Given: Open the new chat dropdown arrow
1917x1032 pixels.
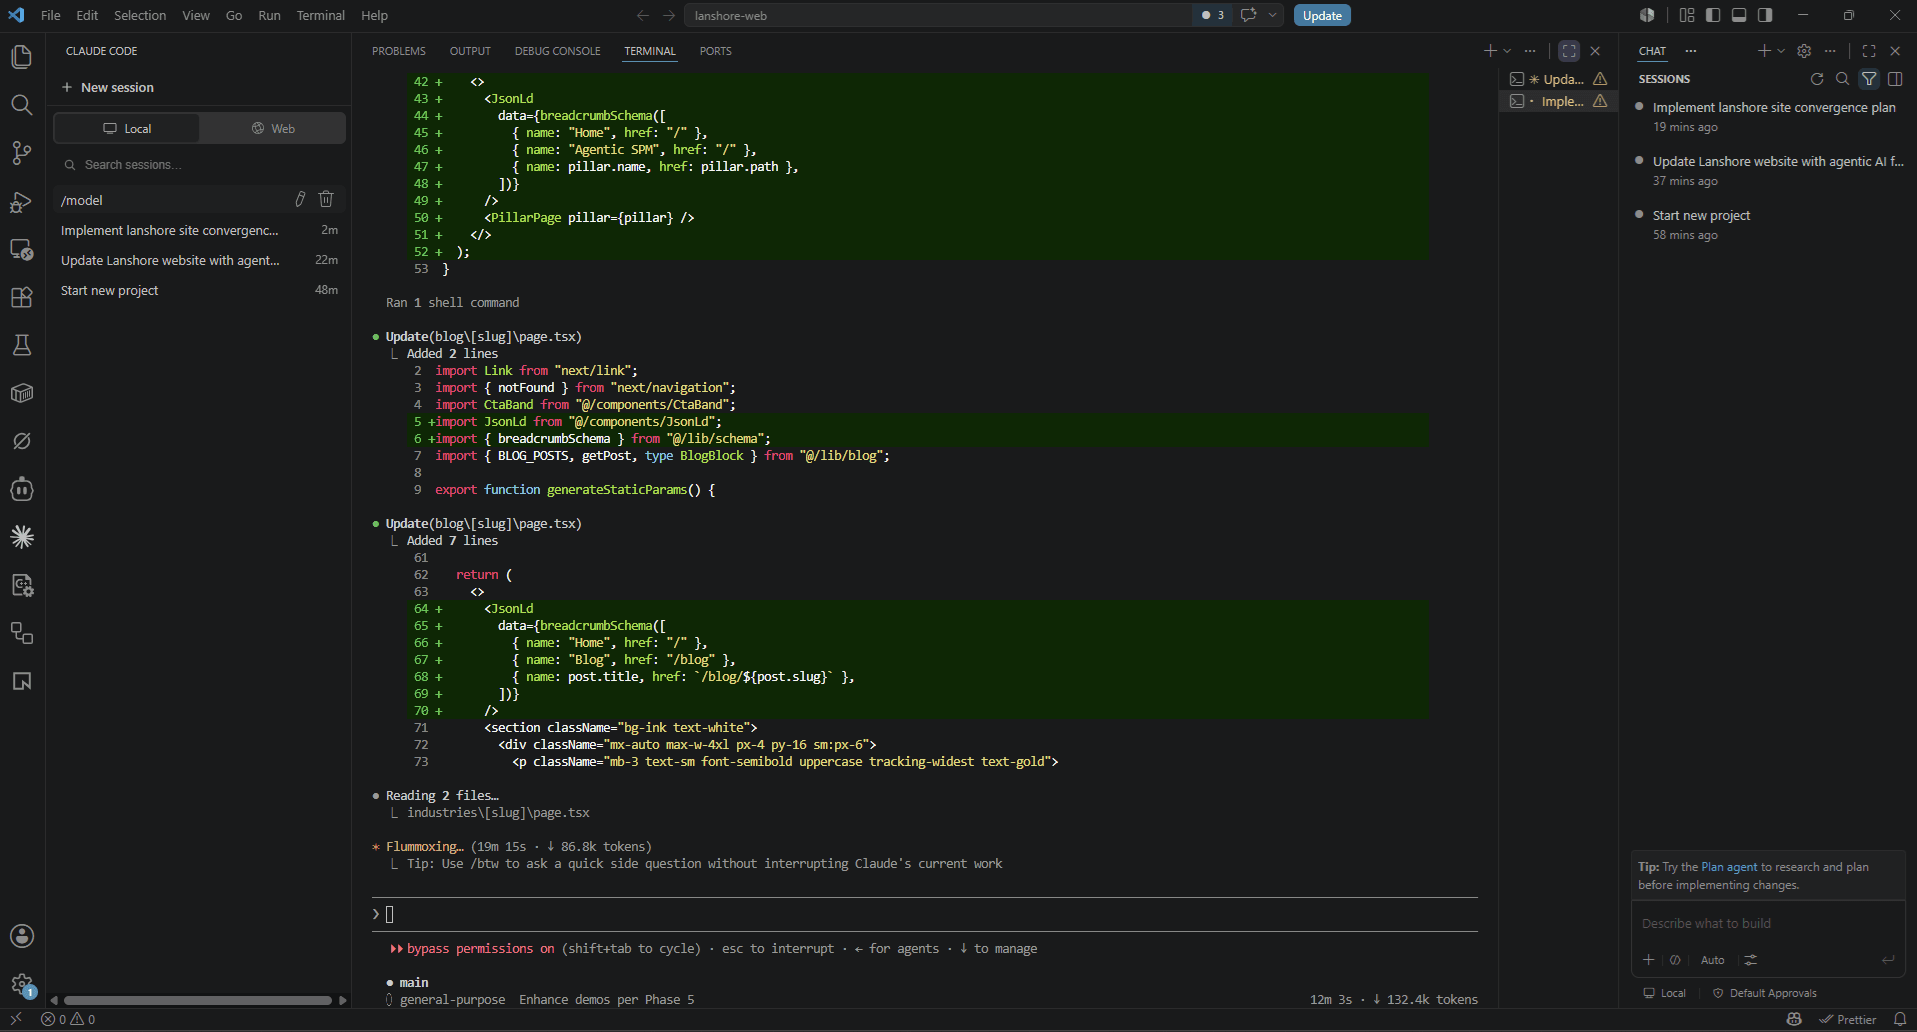Looking at the screenshot, I should 1781,51.
